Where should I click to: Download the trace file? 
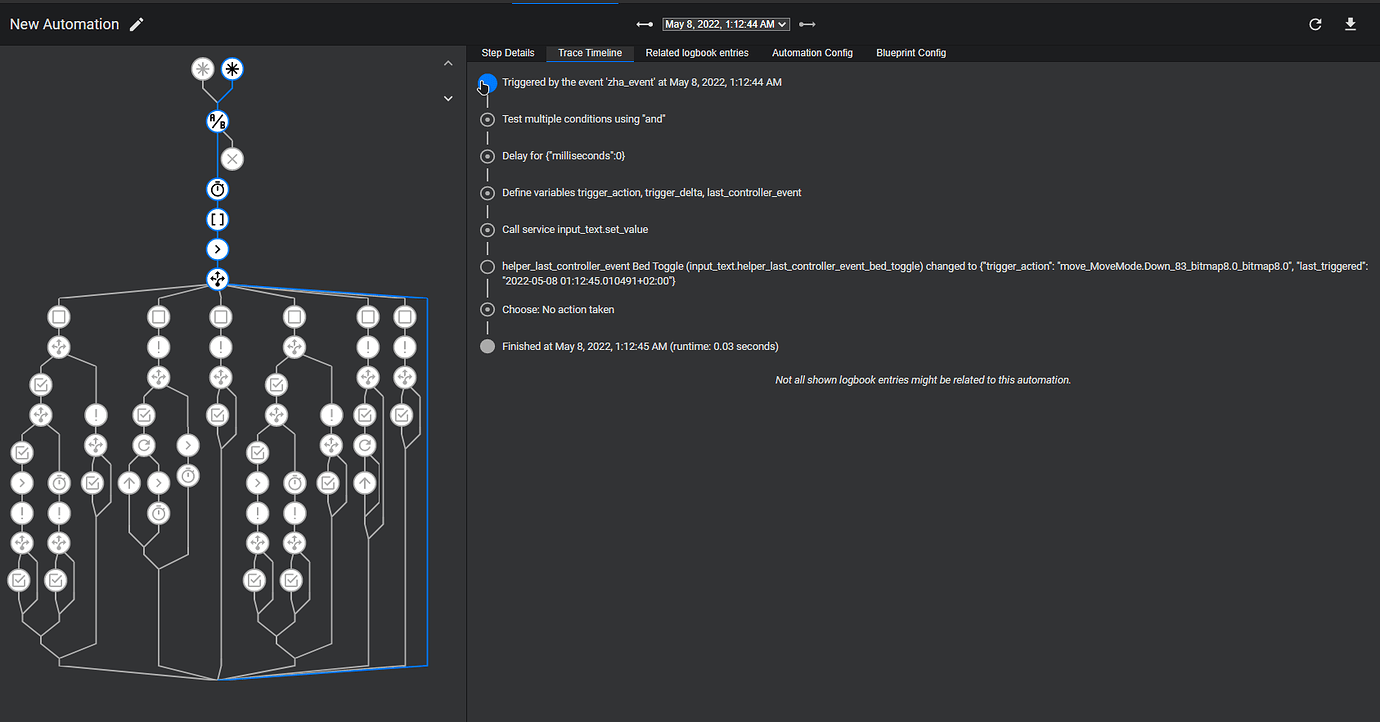click(1350, 24)
